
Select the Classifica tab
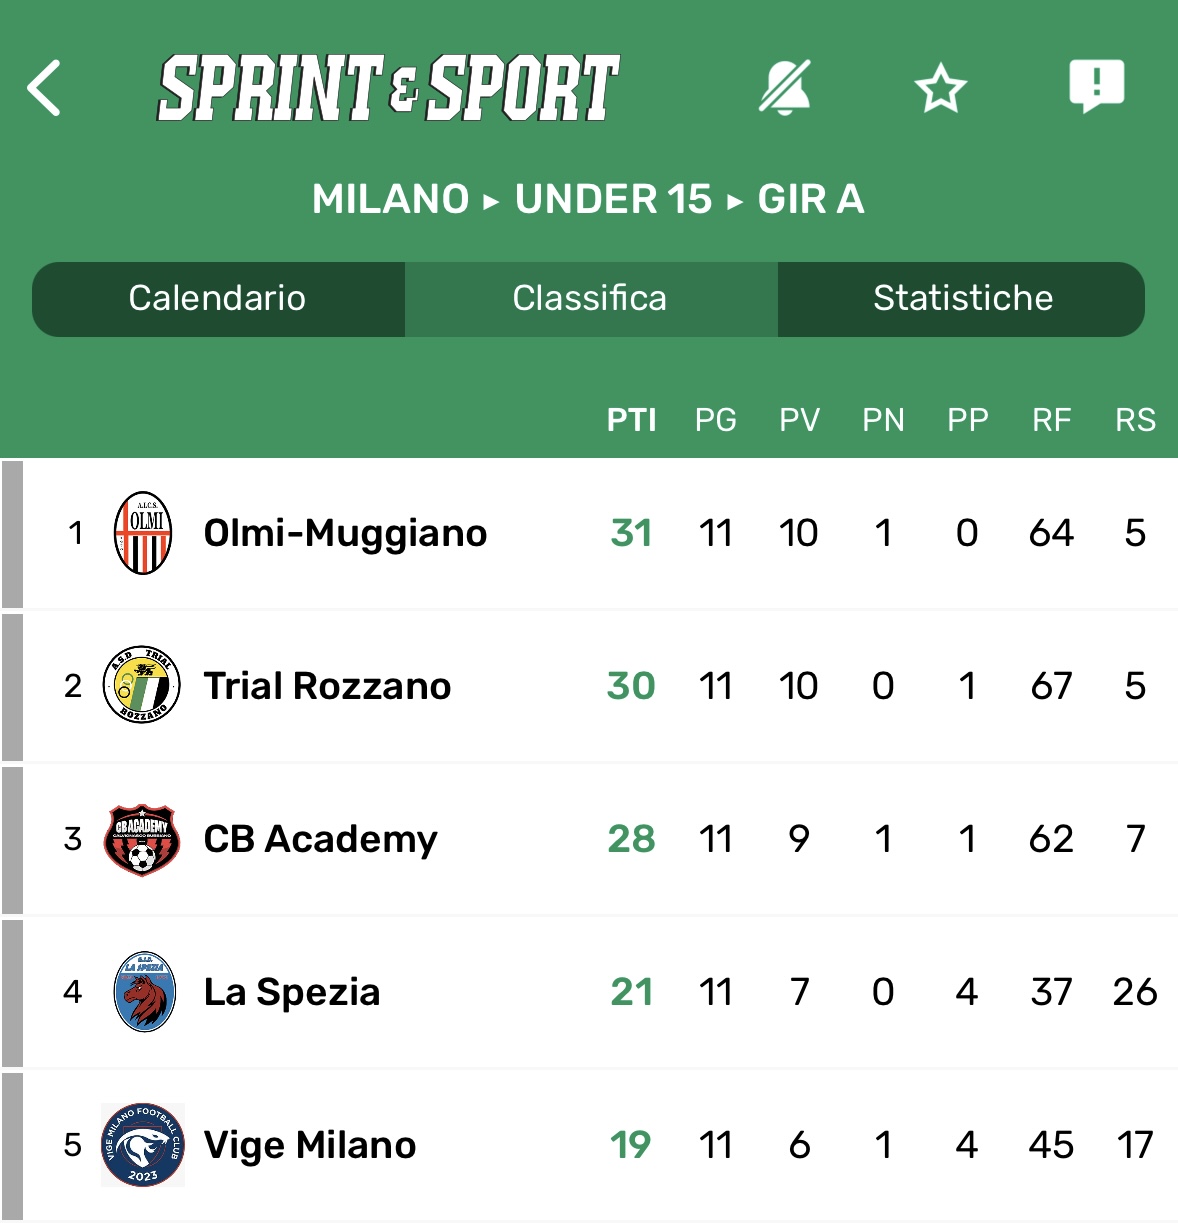click(x=590, y=299)
